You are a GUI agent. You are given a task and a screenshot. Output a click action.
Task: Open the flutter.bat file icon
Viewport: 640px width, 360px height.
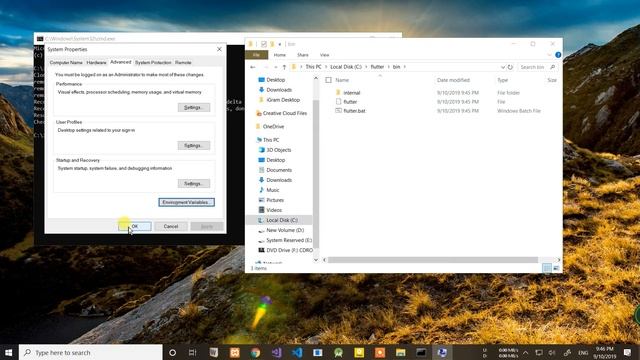[x=338, y=111]
